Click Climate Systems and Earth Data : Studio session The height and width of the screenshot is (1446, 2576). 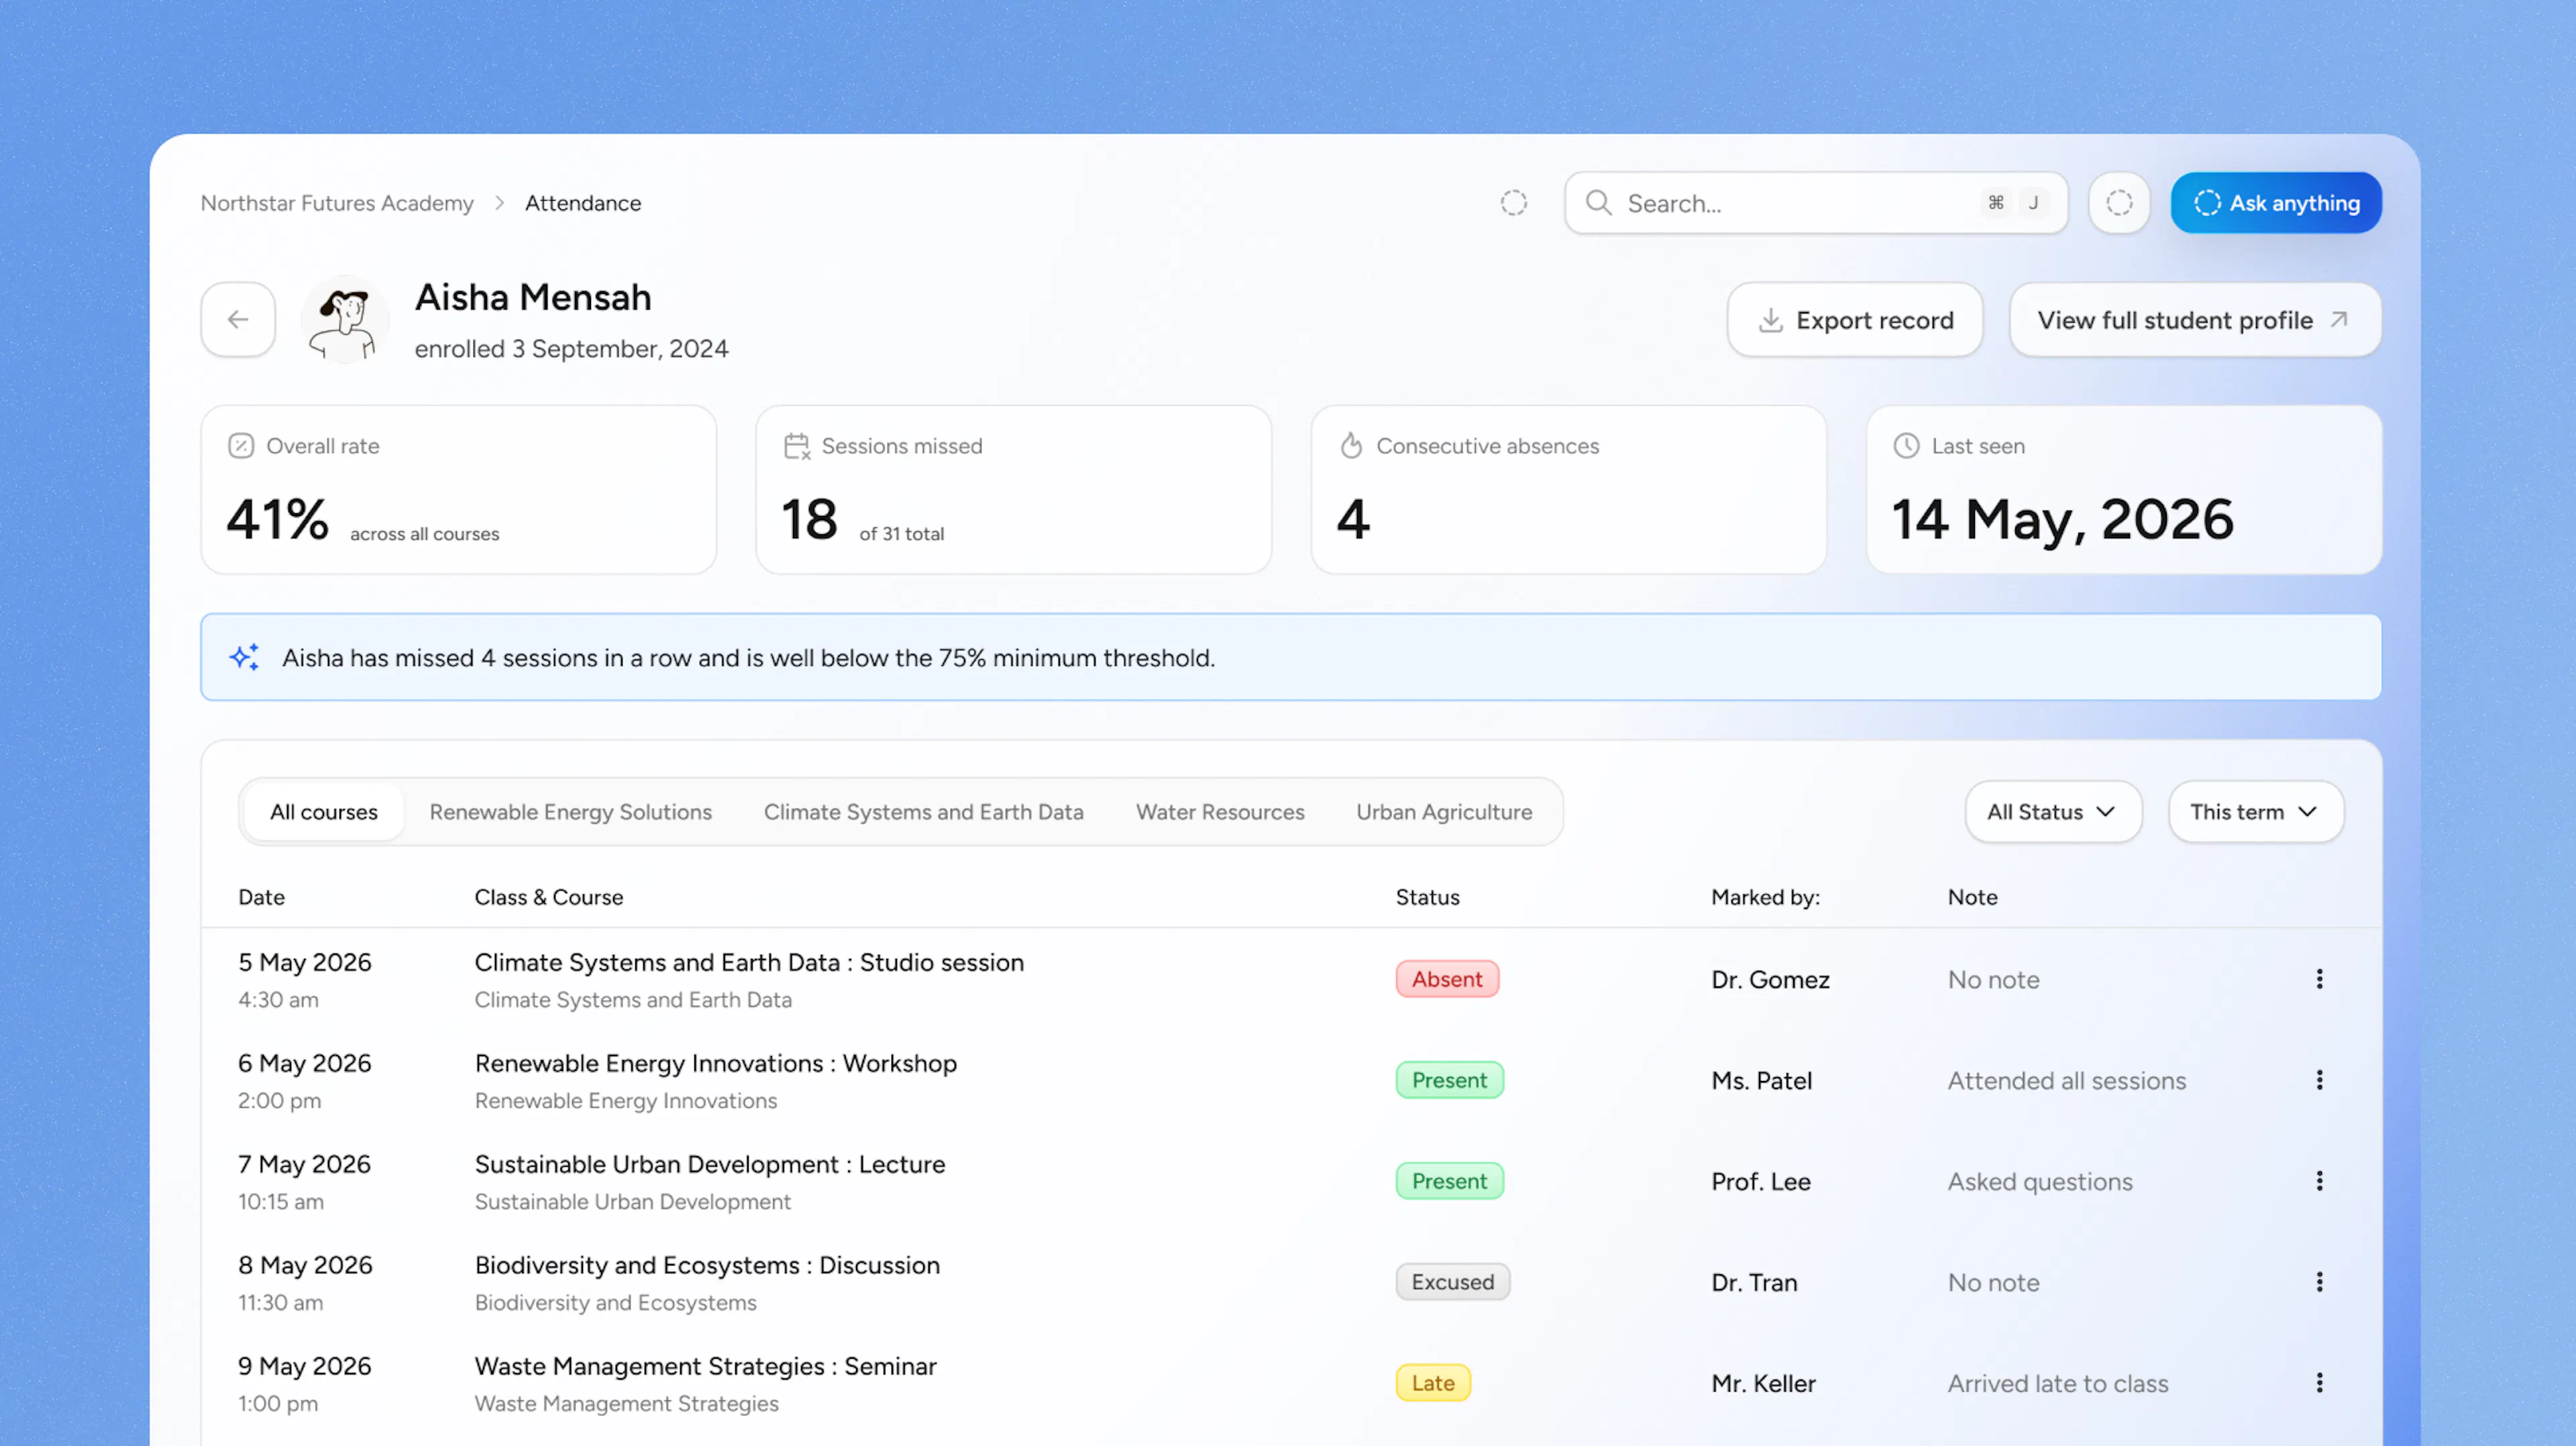click(749, 962)
